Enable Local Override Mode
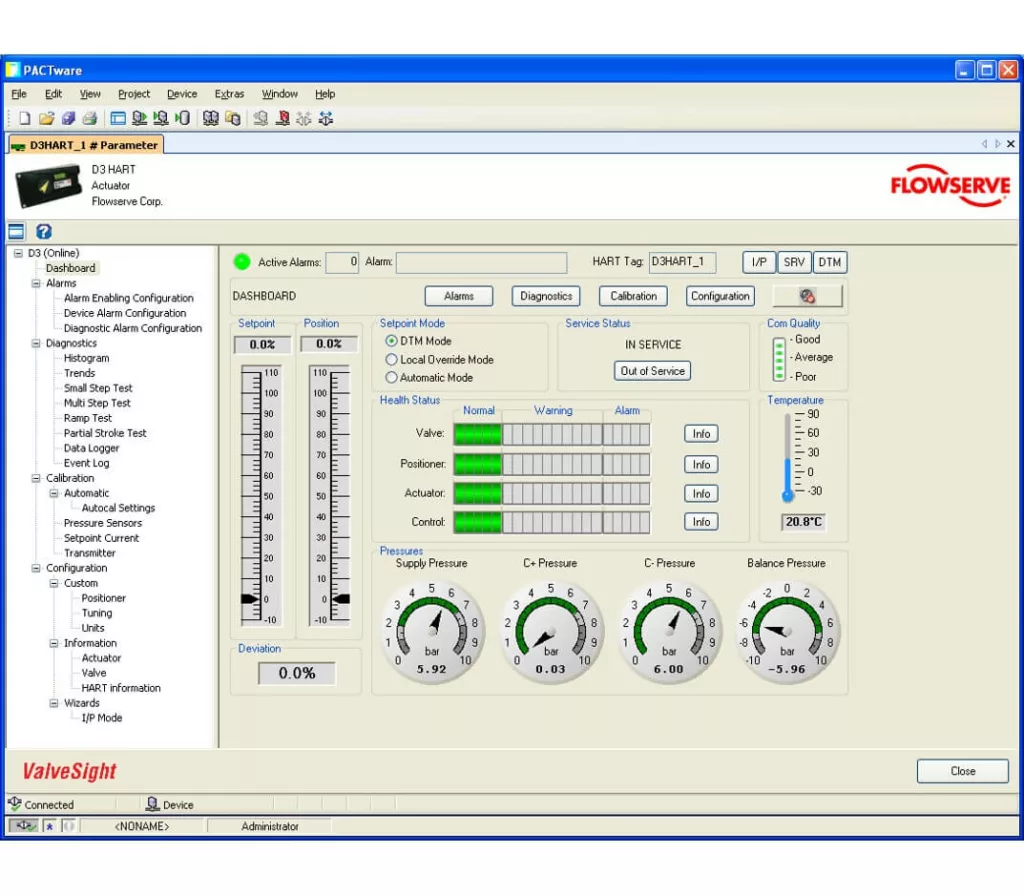1024x895 pixels. pyautogui.click(x=390, y=359)
